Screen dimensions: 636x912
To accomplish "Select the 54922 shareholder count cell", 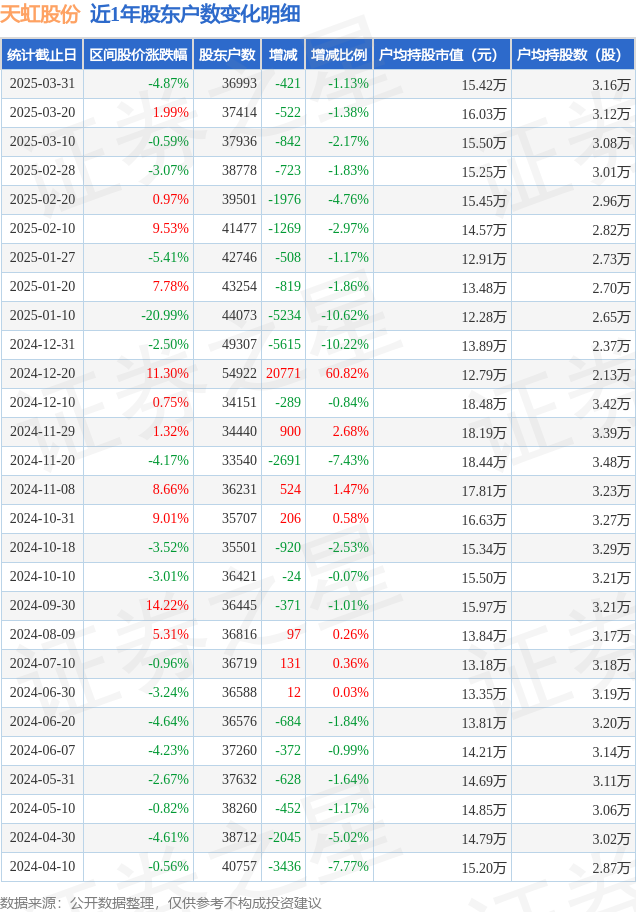I will [239, 373].
